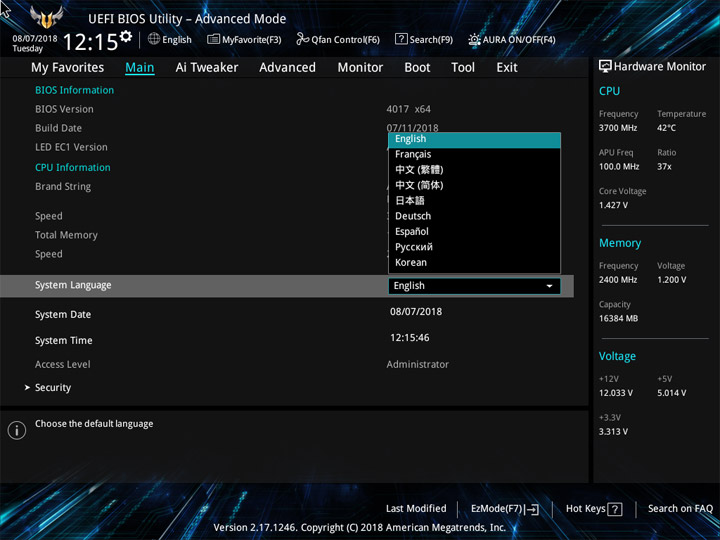The image size is (720, 540).
Task: Click the 1.427 V core voltage value
Action: [x=613, y=205]
